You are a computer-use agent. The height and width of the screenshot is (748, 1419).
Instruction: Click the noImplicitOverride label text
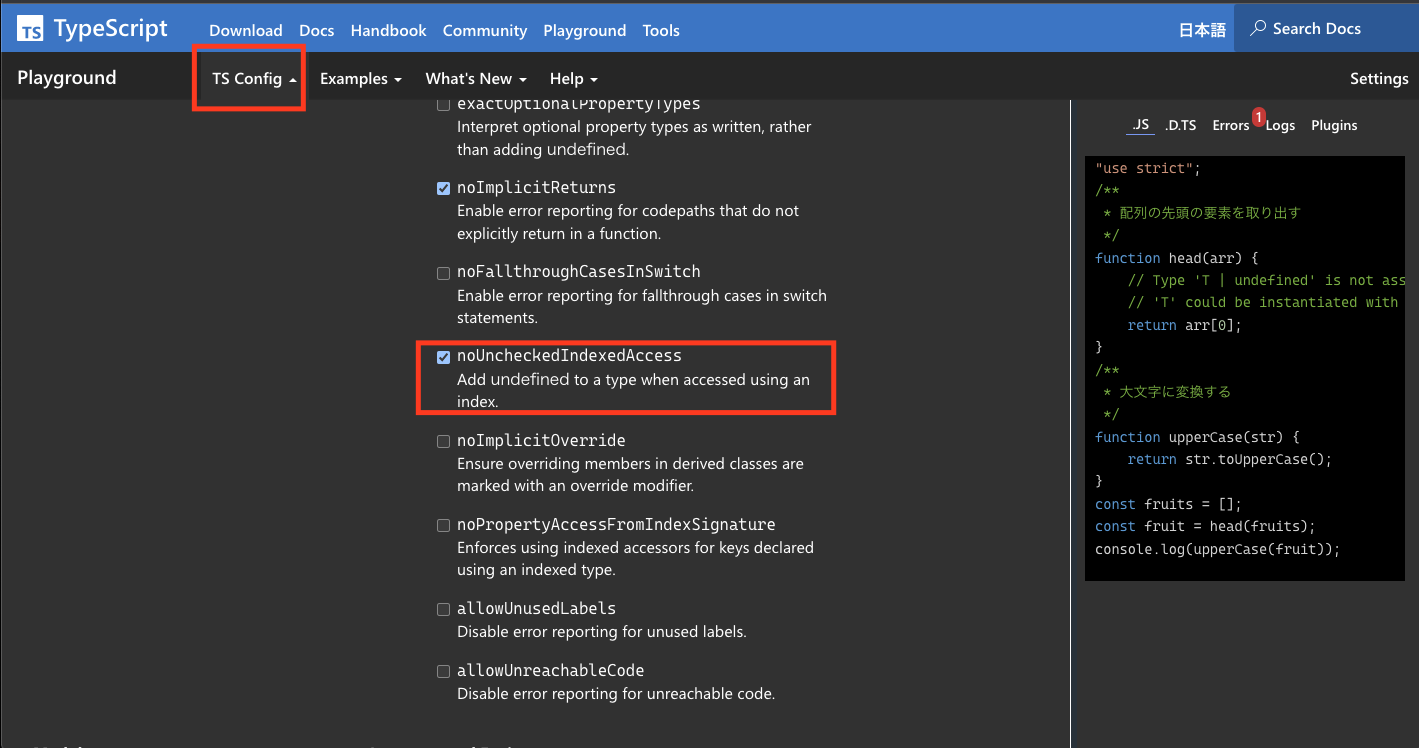pos(541,441)
